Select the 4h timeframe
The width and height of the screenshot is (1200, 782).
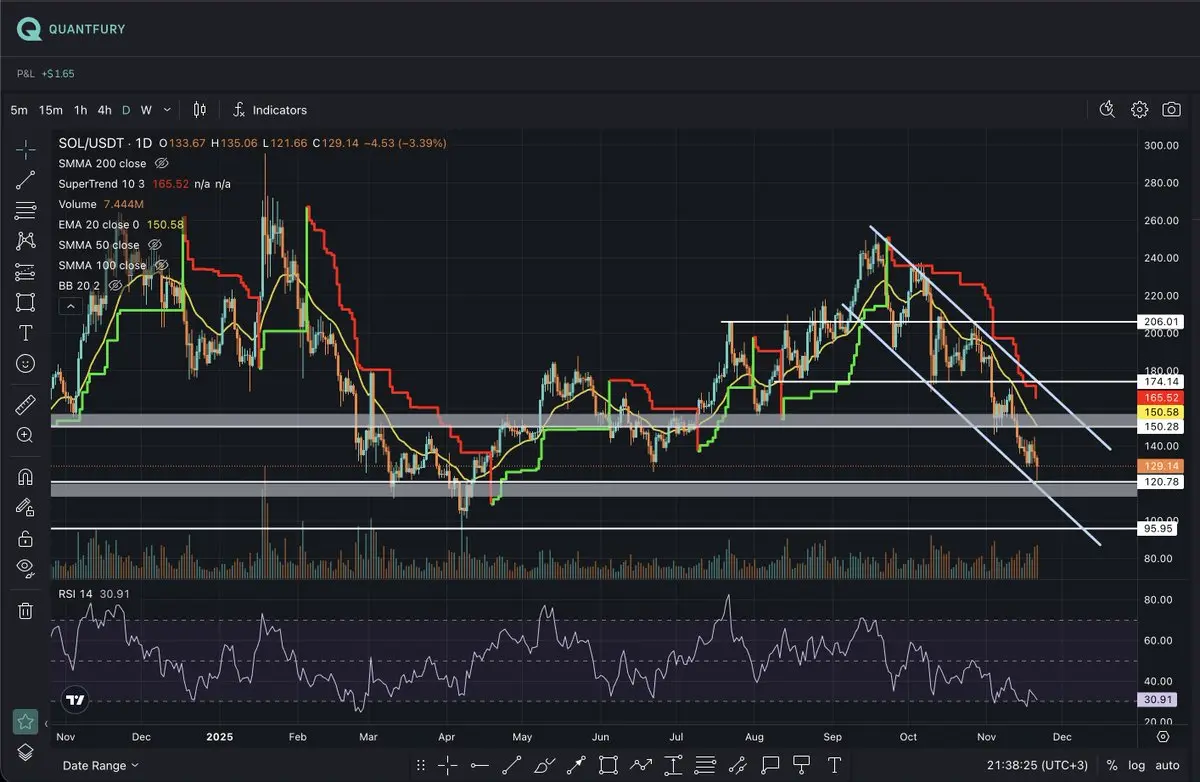point(105,110)
